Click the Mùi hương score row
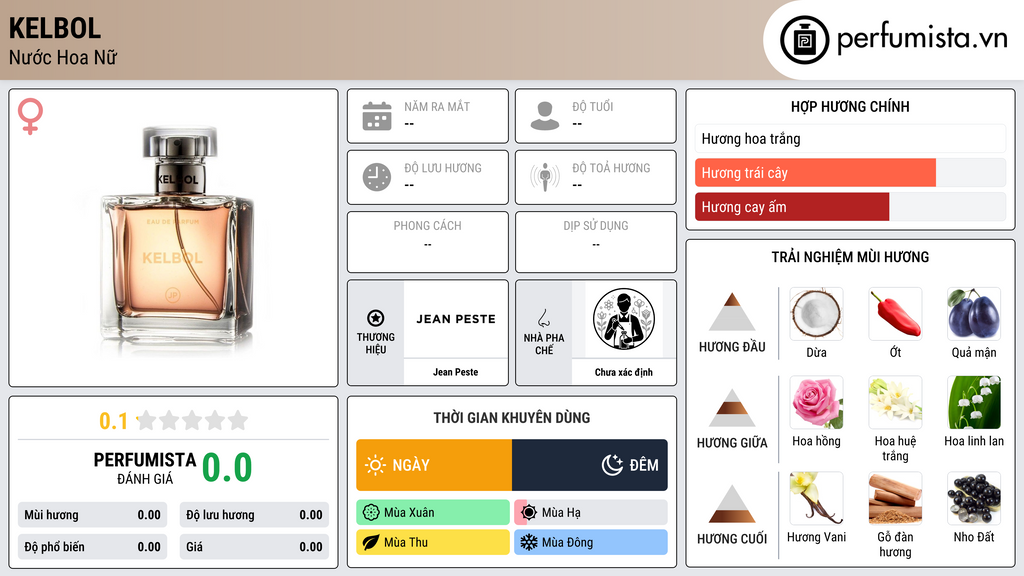This screenshot has width=1024, height=576. [92, 515]
